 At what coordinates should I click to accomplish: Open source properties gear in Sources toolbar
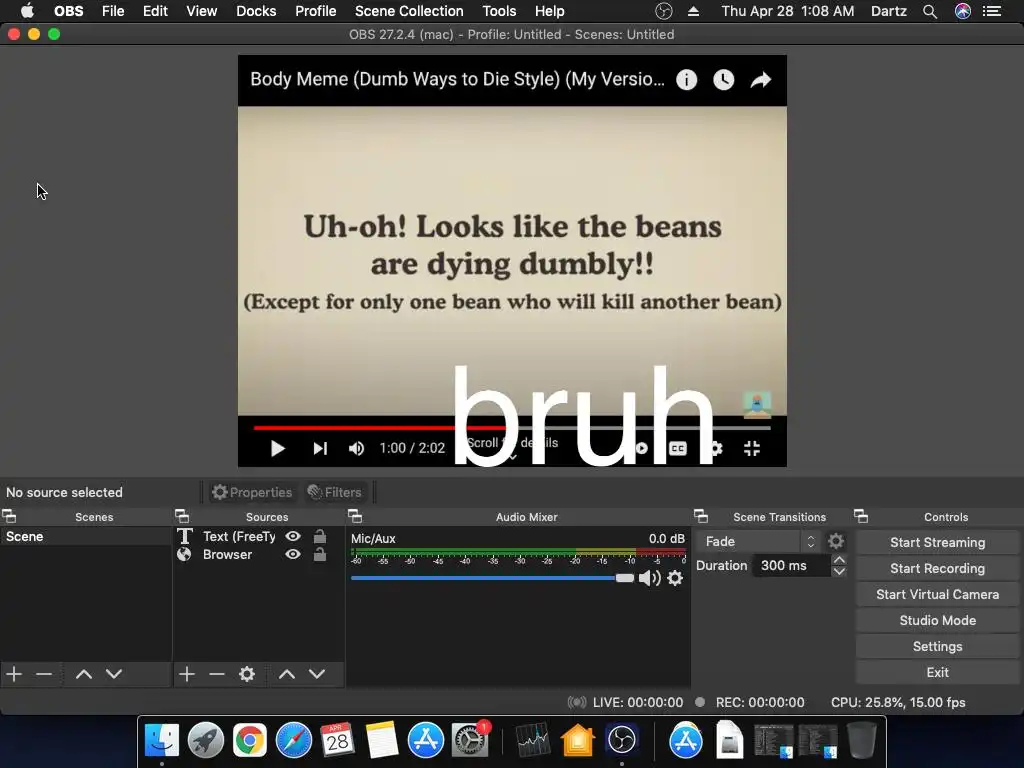(247, 674)
